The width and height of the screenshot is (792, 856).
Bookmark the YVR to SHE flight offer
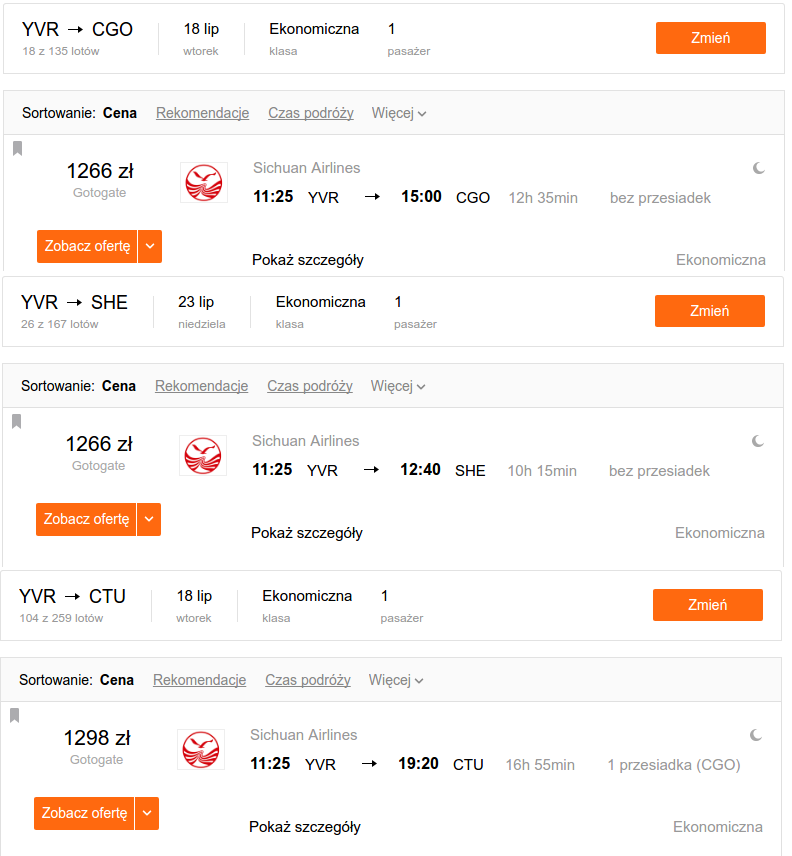[x=16, y=421]
